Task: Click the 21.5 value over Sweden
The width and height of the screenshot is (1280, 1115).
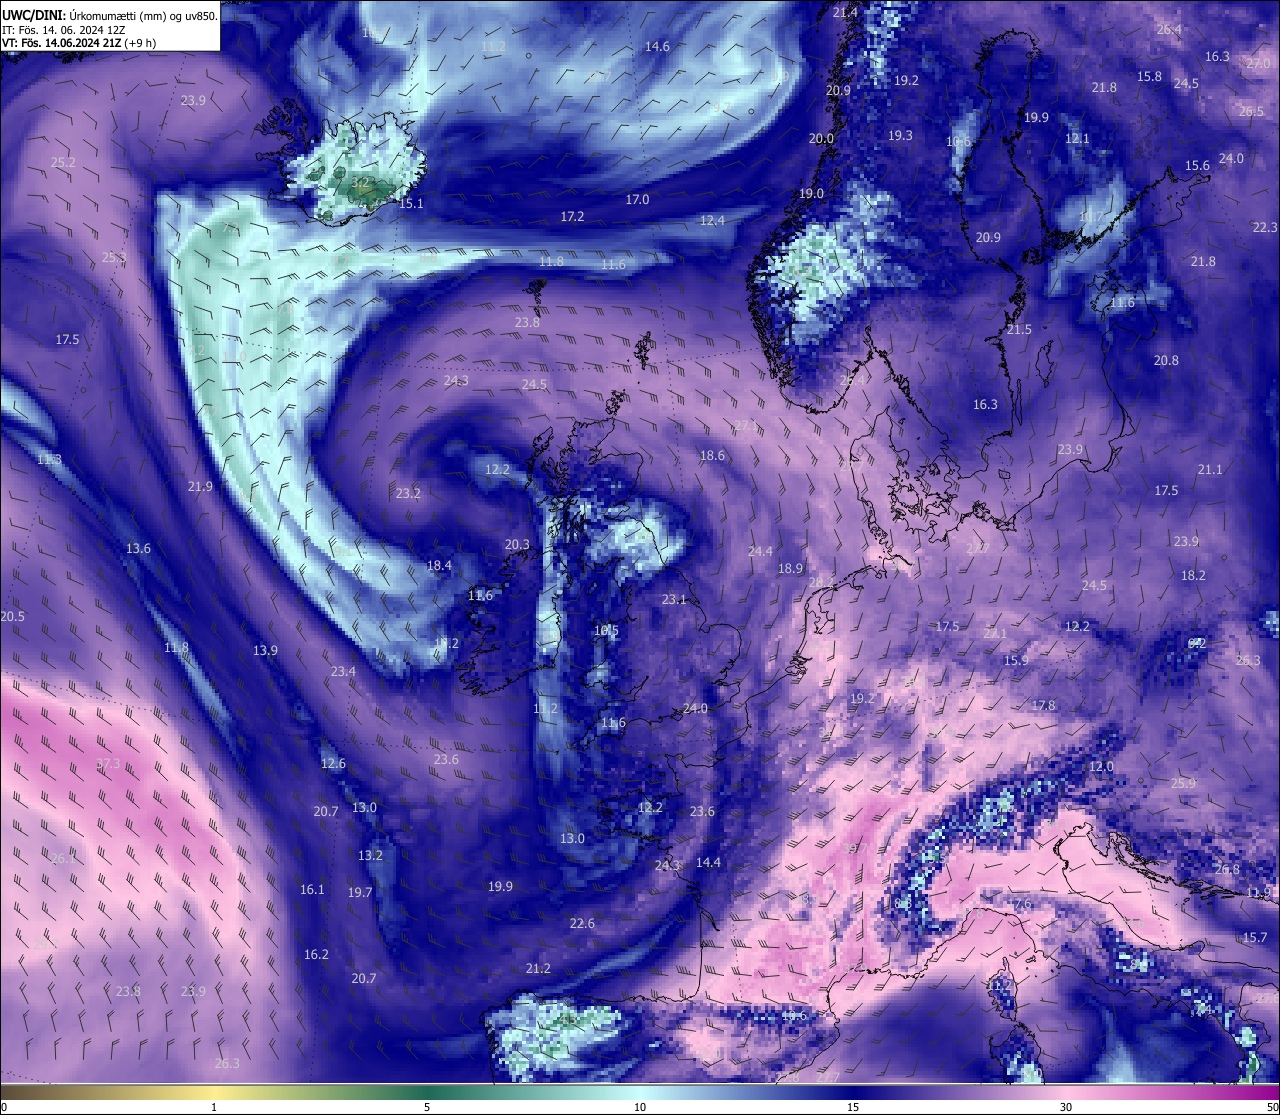Action: tap(1018, 329)
